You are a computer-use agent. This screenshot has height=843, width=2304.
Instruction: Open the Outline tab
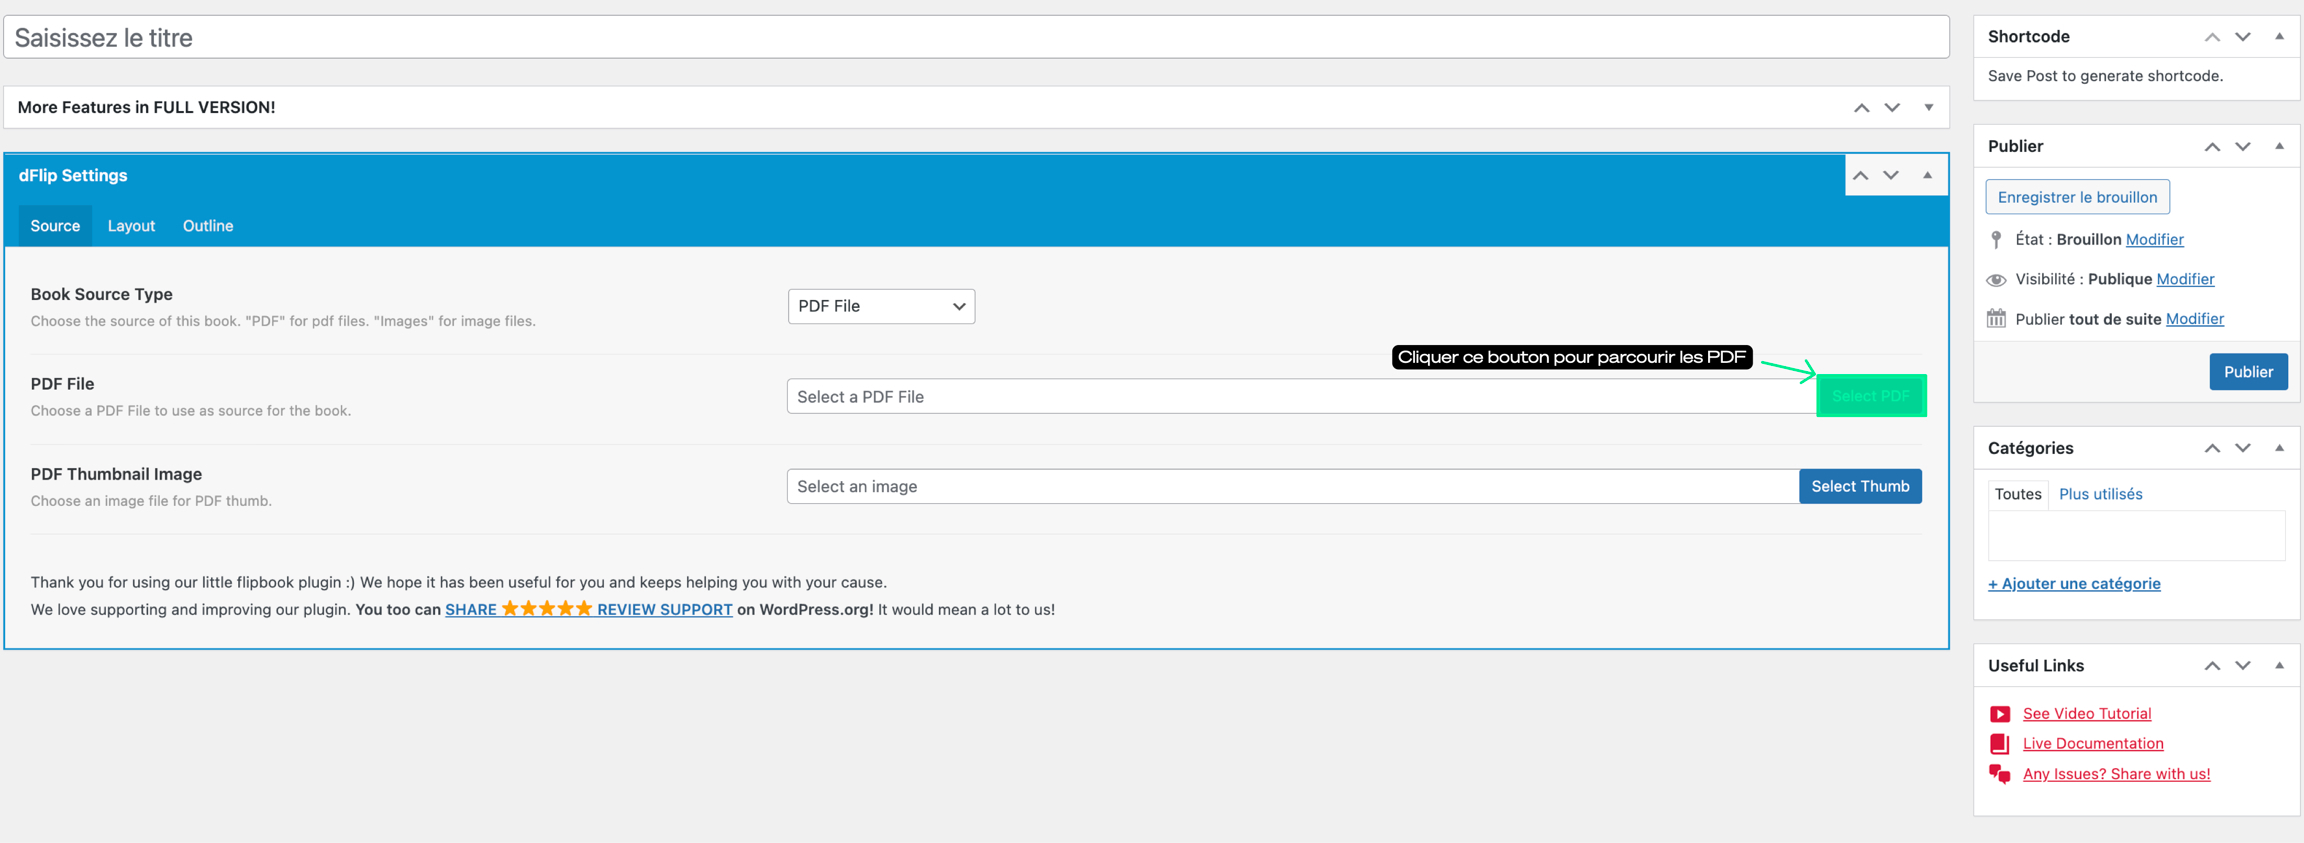tap(208, 226)
